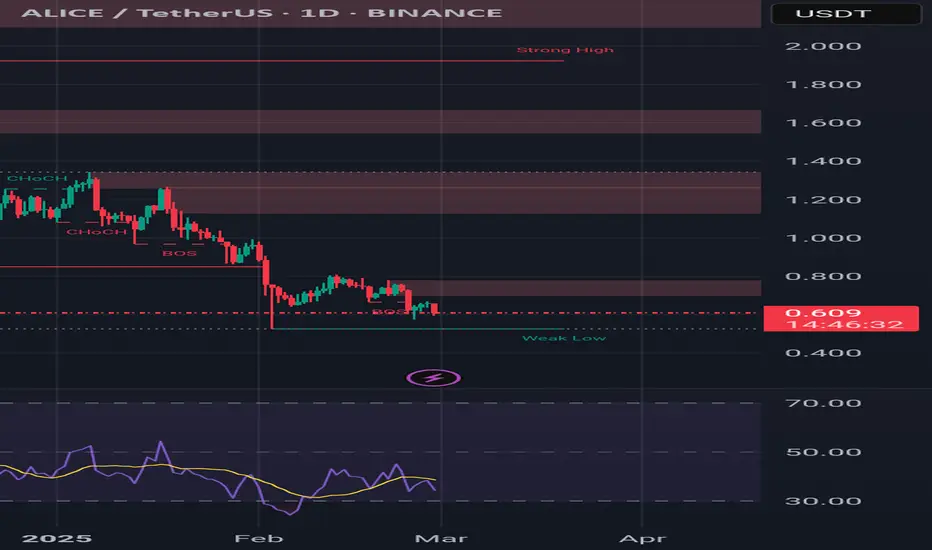Click the 14:46:32 countdown timer
Image resolution: width=932 pixels, height=550 pixels.
coord(845,325)
